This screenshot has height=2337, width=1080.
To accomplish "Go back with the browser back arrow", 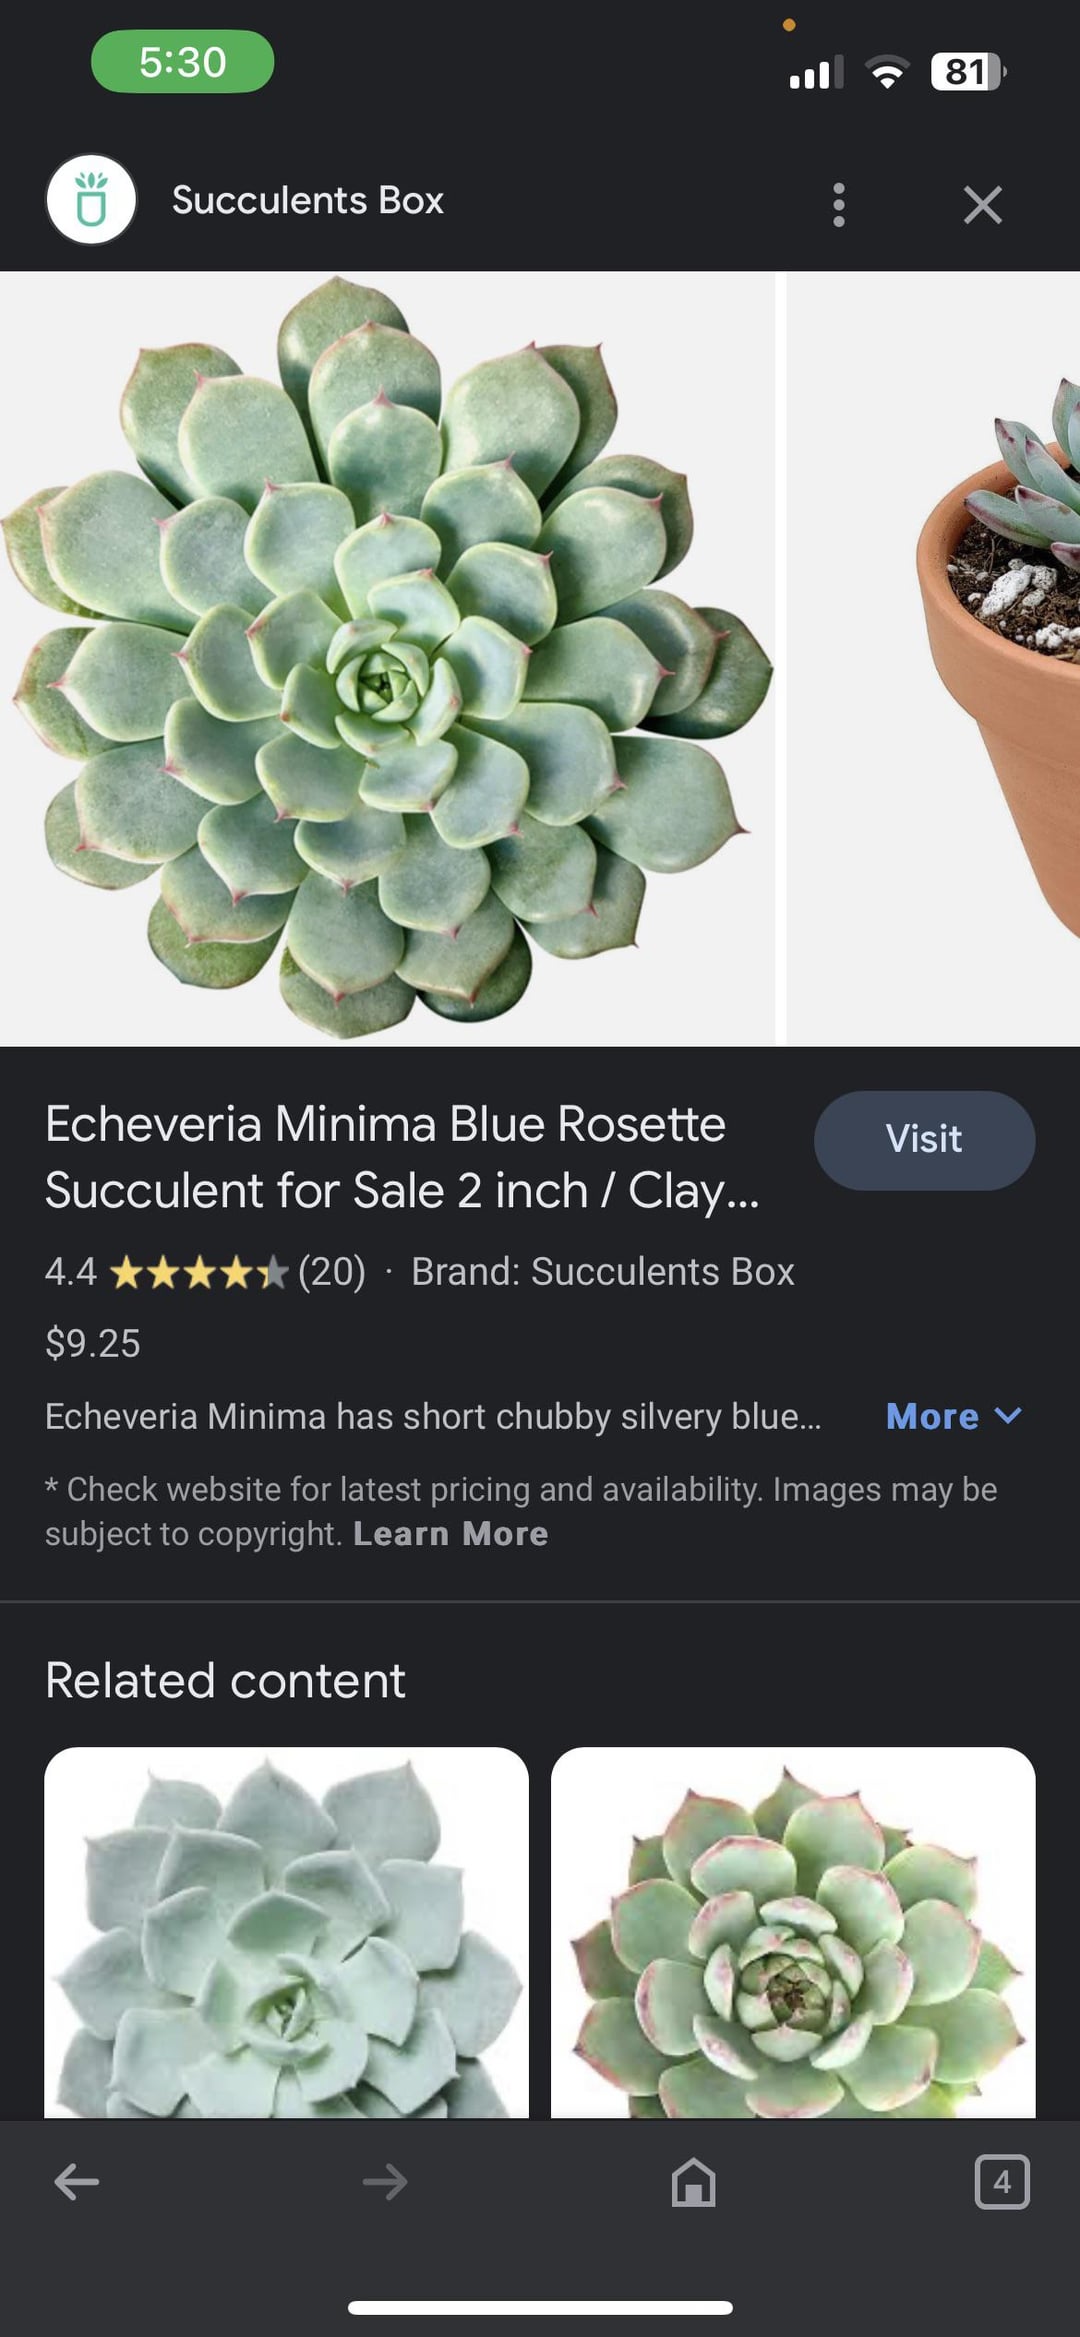I will [77, 2181].
